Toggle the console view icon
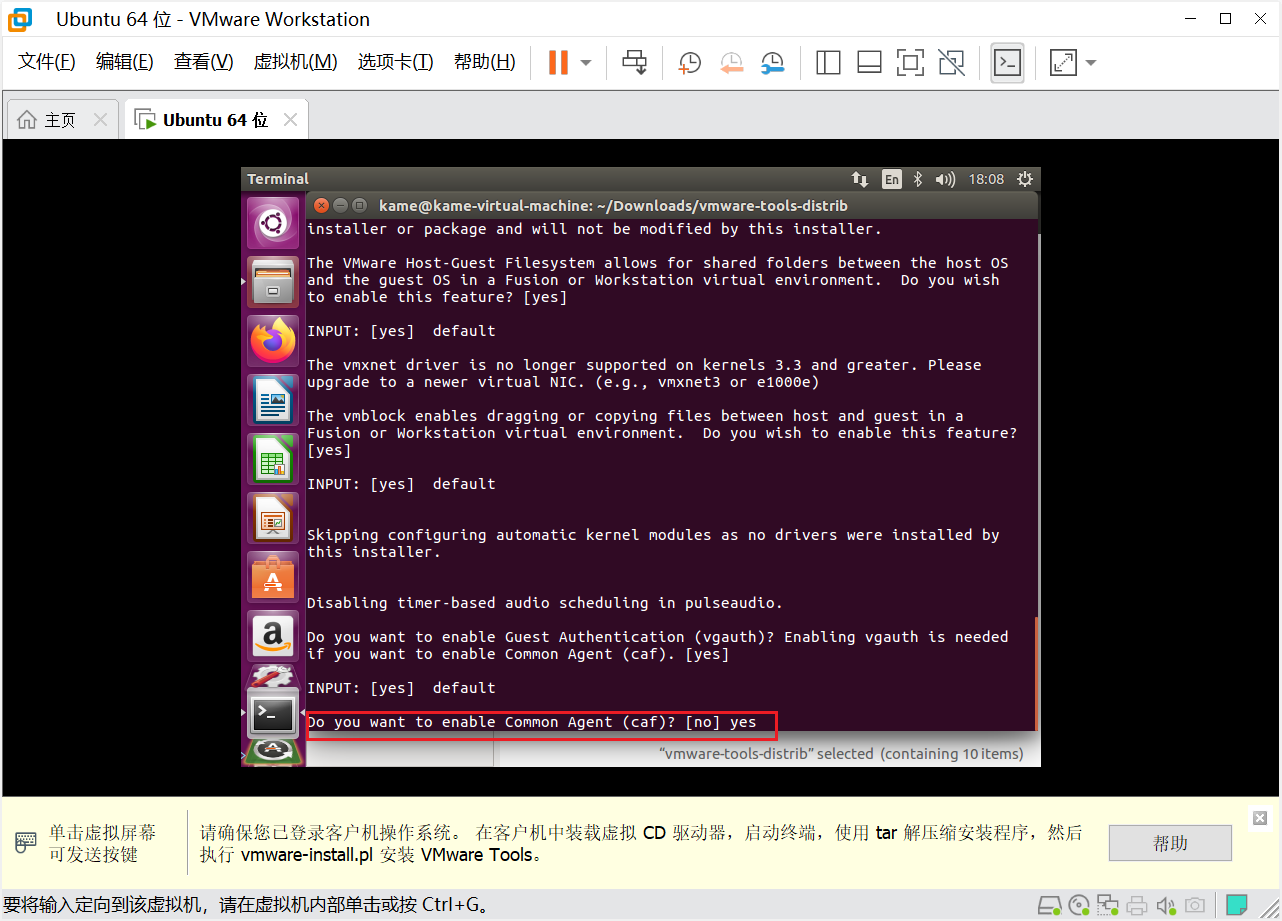 (1007, 63)
